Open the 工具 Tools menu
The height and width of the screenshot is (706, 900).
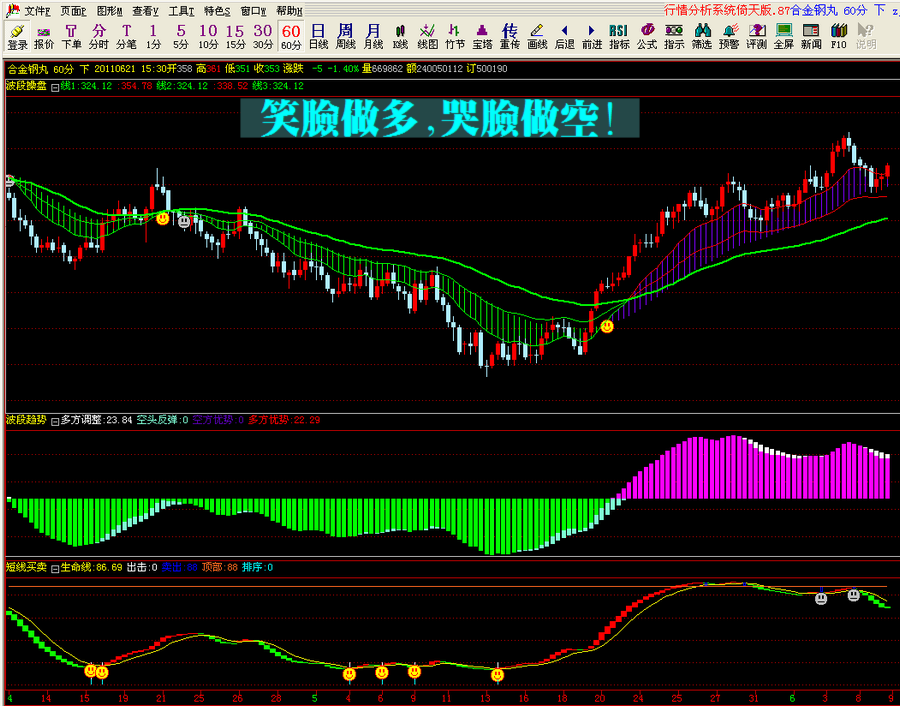click(181, 11)
